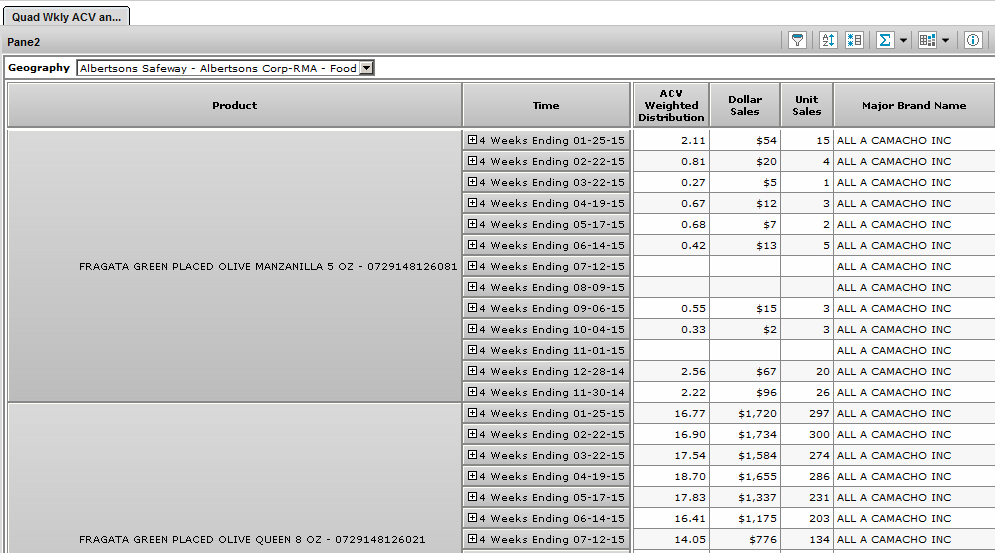
Task: Open the Geography selection dropdown
Action: [366, 68]
